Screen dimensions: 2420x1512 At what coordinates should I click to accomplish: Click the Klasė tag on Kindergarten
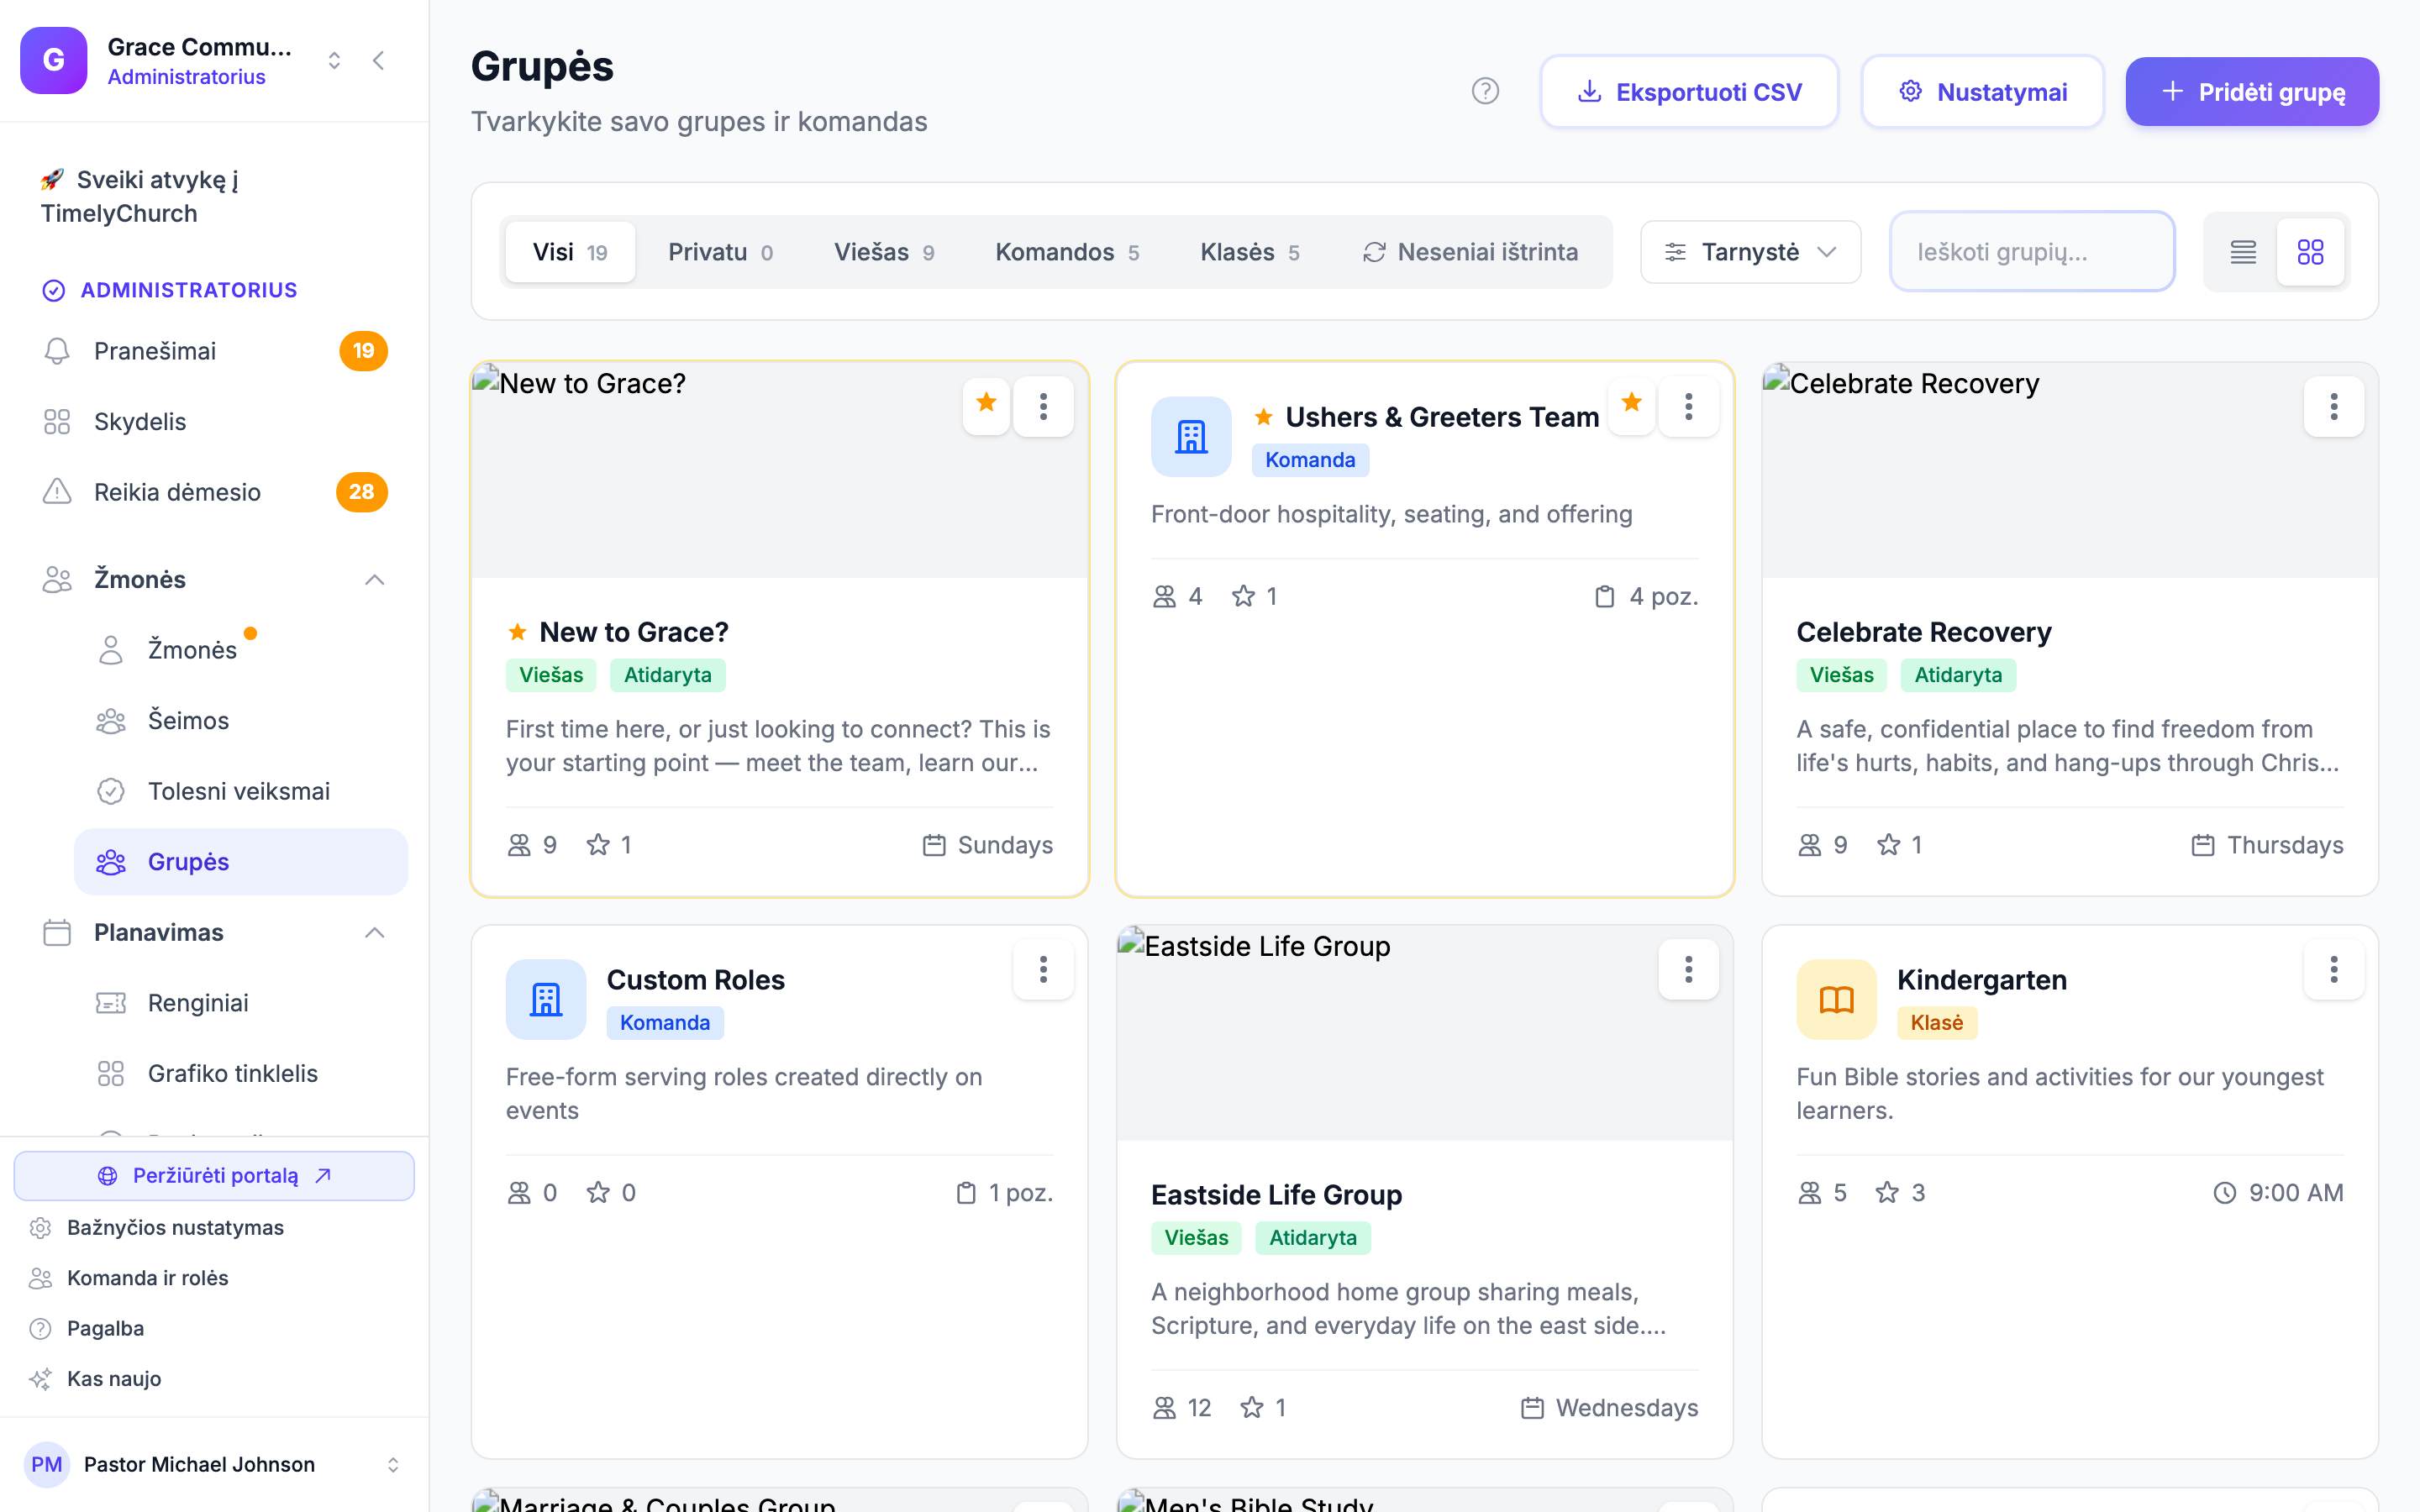tap(1937, 1023)
